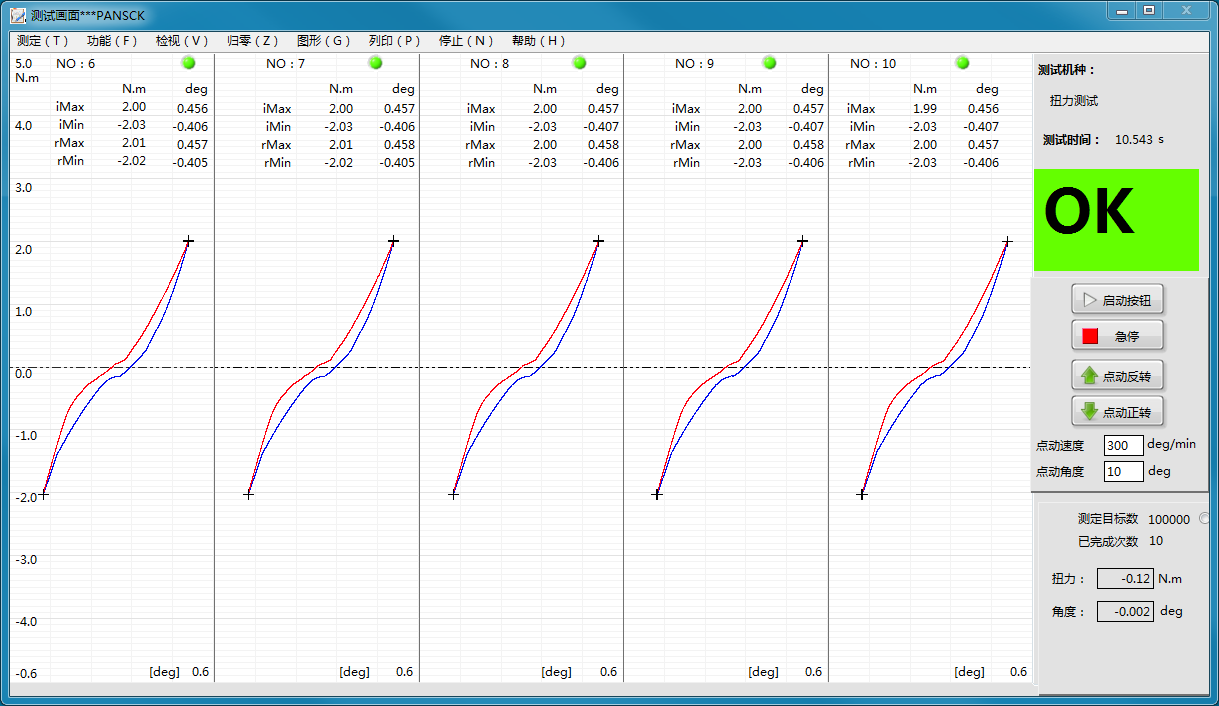Open the 检视 (V) menu

pyautogui.click(x=182, y=41)
